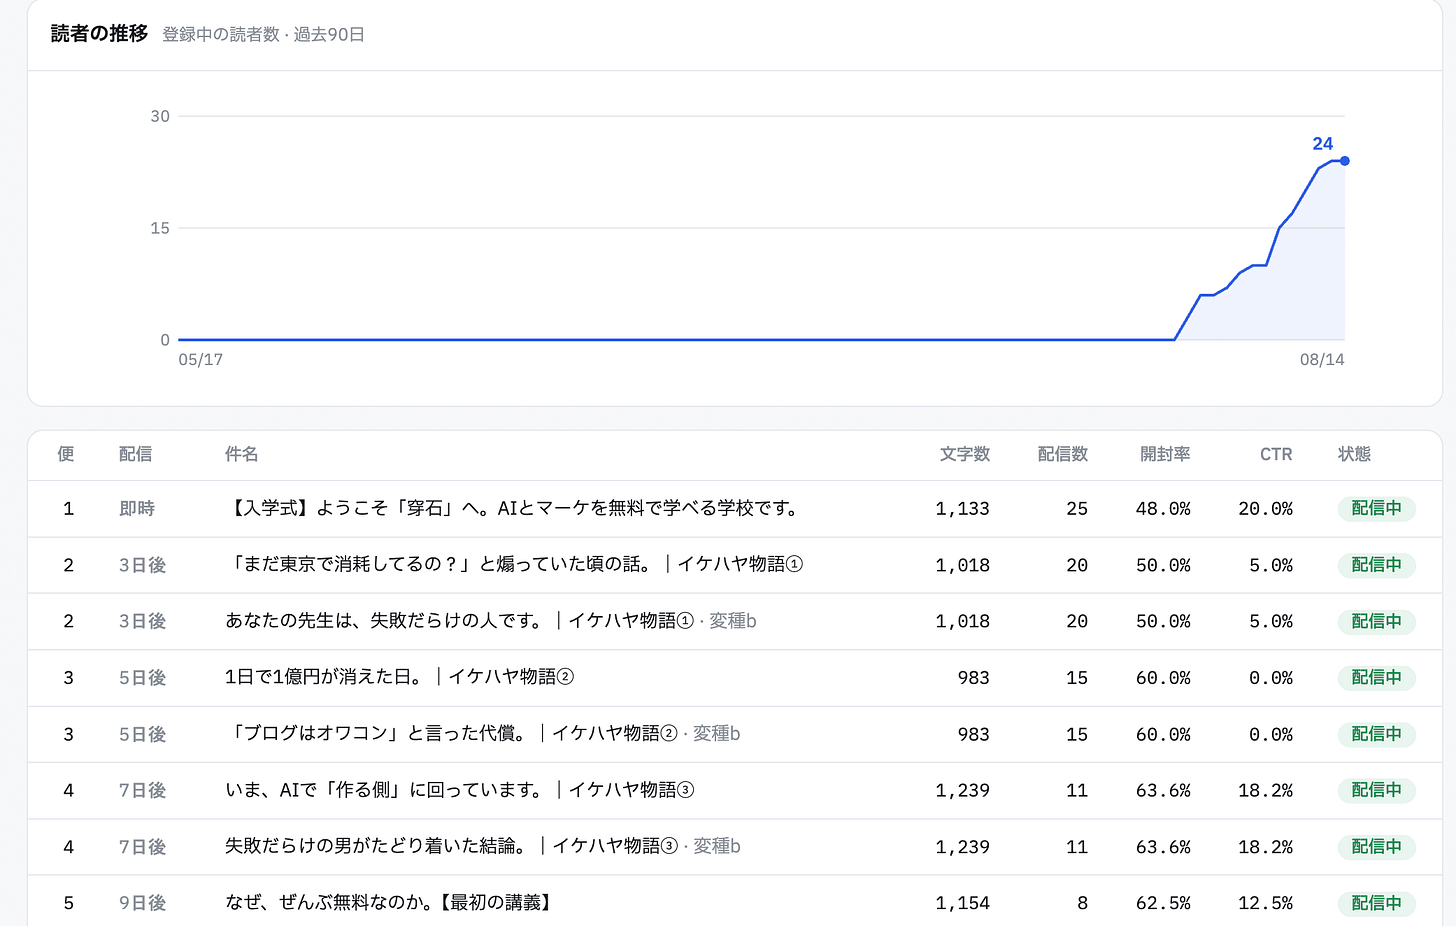Open email いま、AIで「作る側」に回っています
This screenshot has height=926, width=1456.
pos(459,790)
